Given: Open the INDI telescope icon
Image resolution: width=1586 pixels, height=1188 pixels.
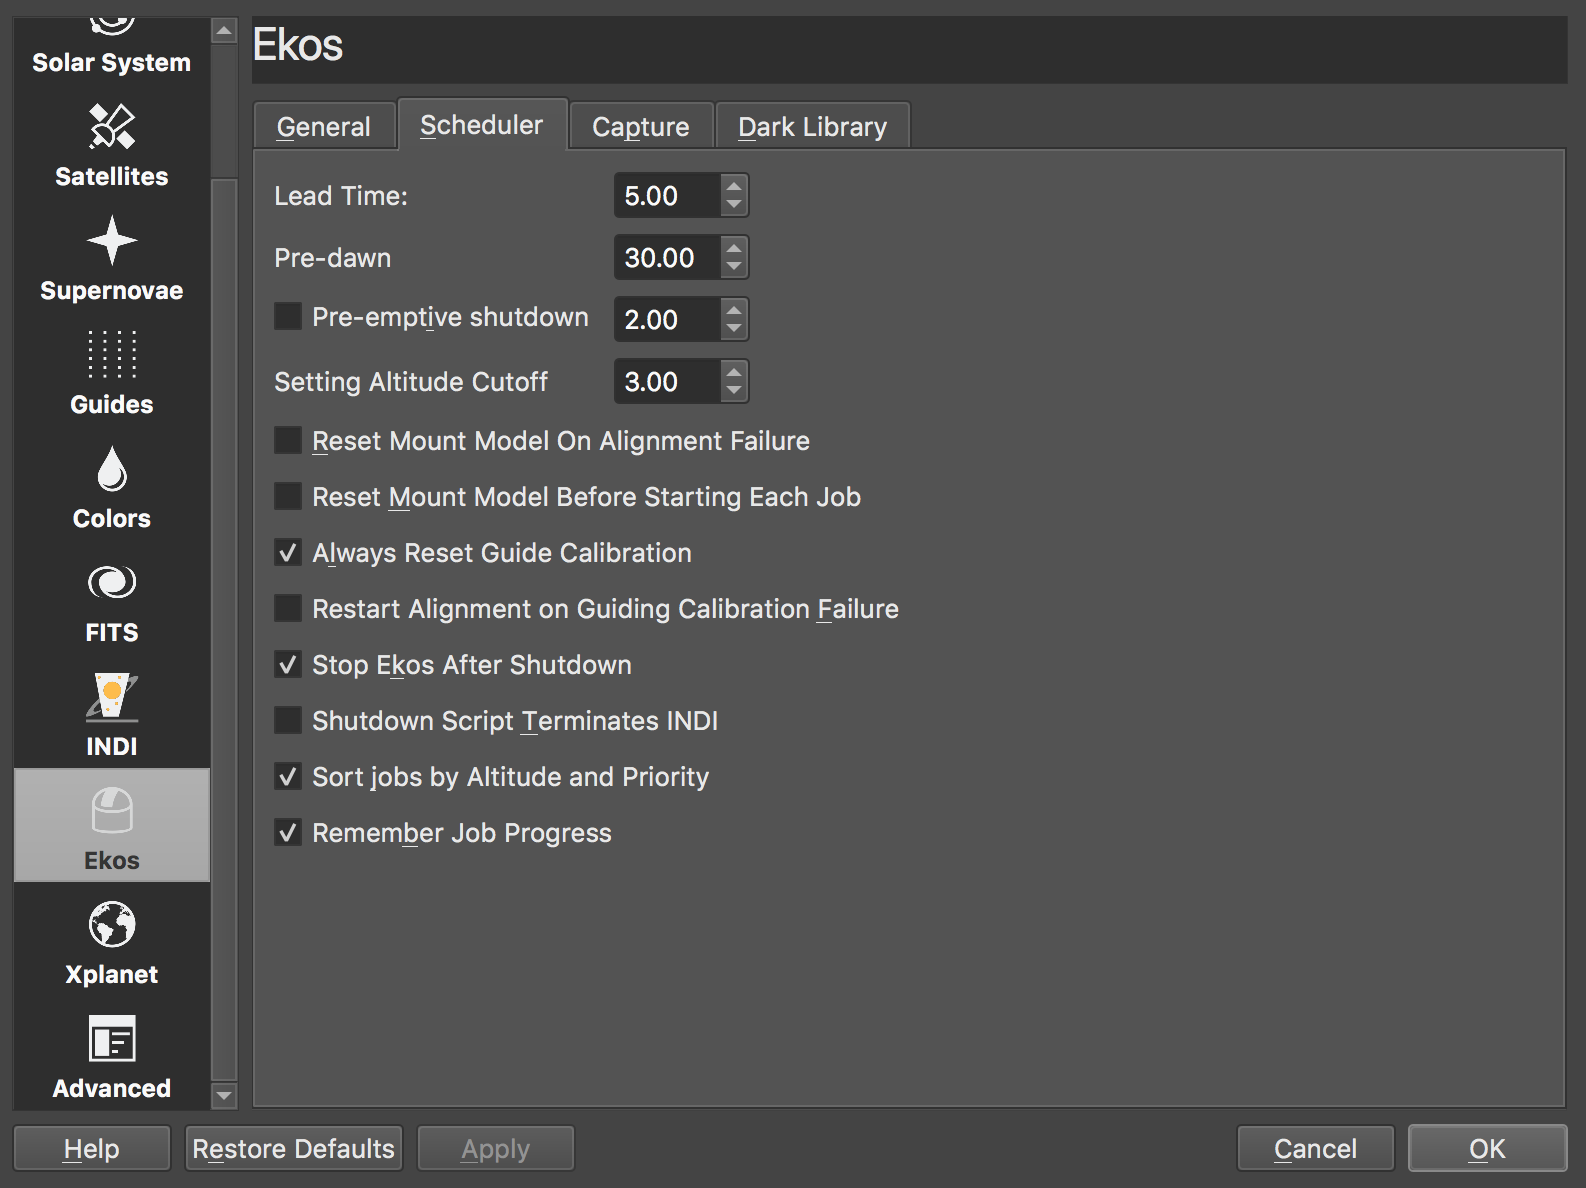Looking at the screenshot, I should pyautogui.click(x=112, y=696).
